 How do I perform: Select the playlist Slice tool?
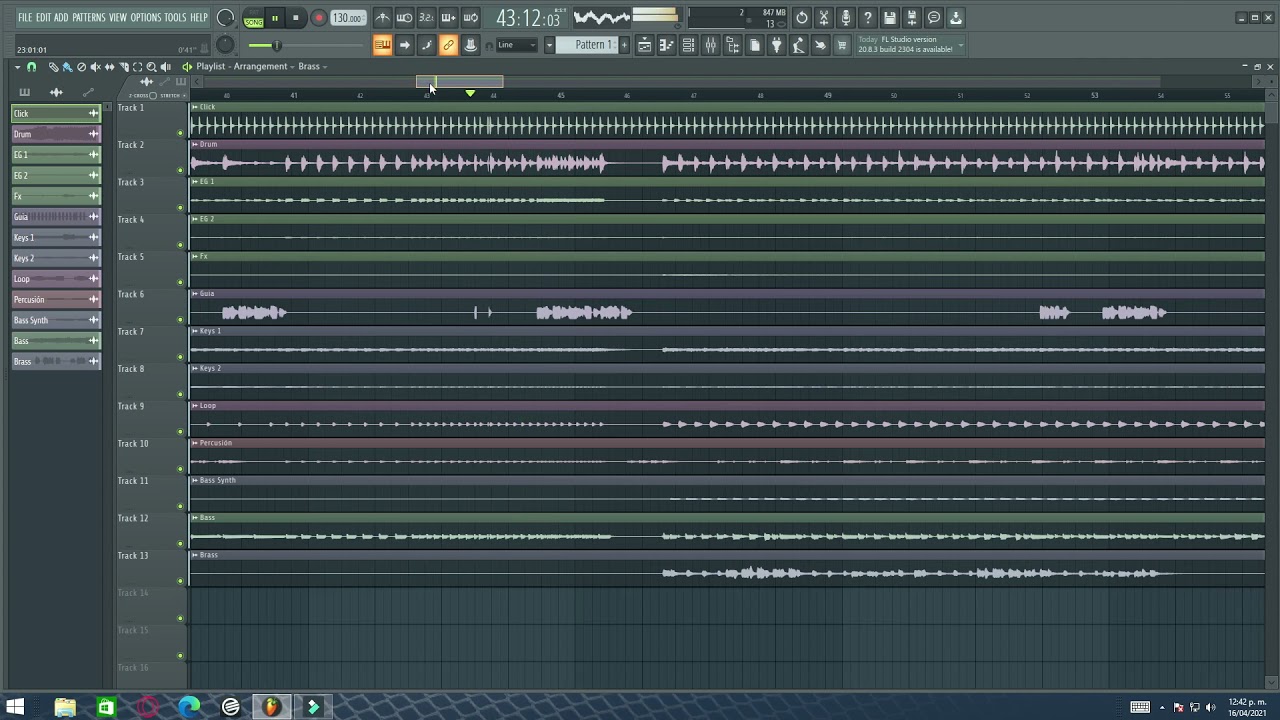coord(123,67)
